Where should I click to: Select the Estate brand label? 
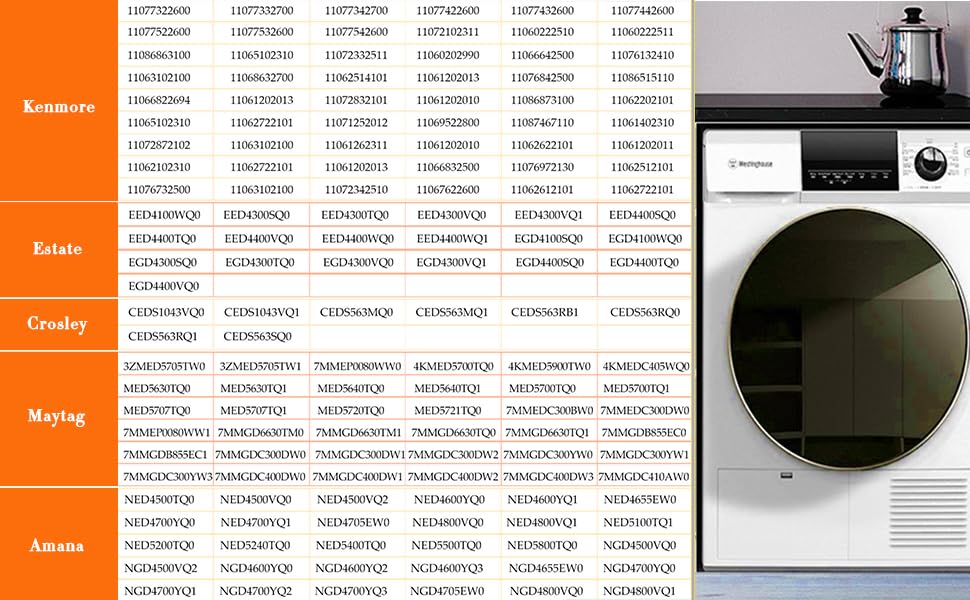coord(57,249)
